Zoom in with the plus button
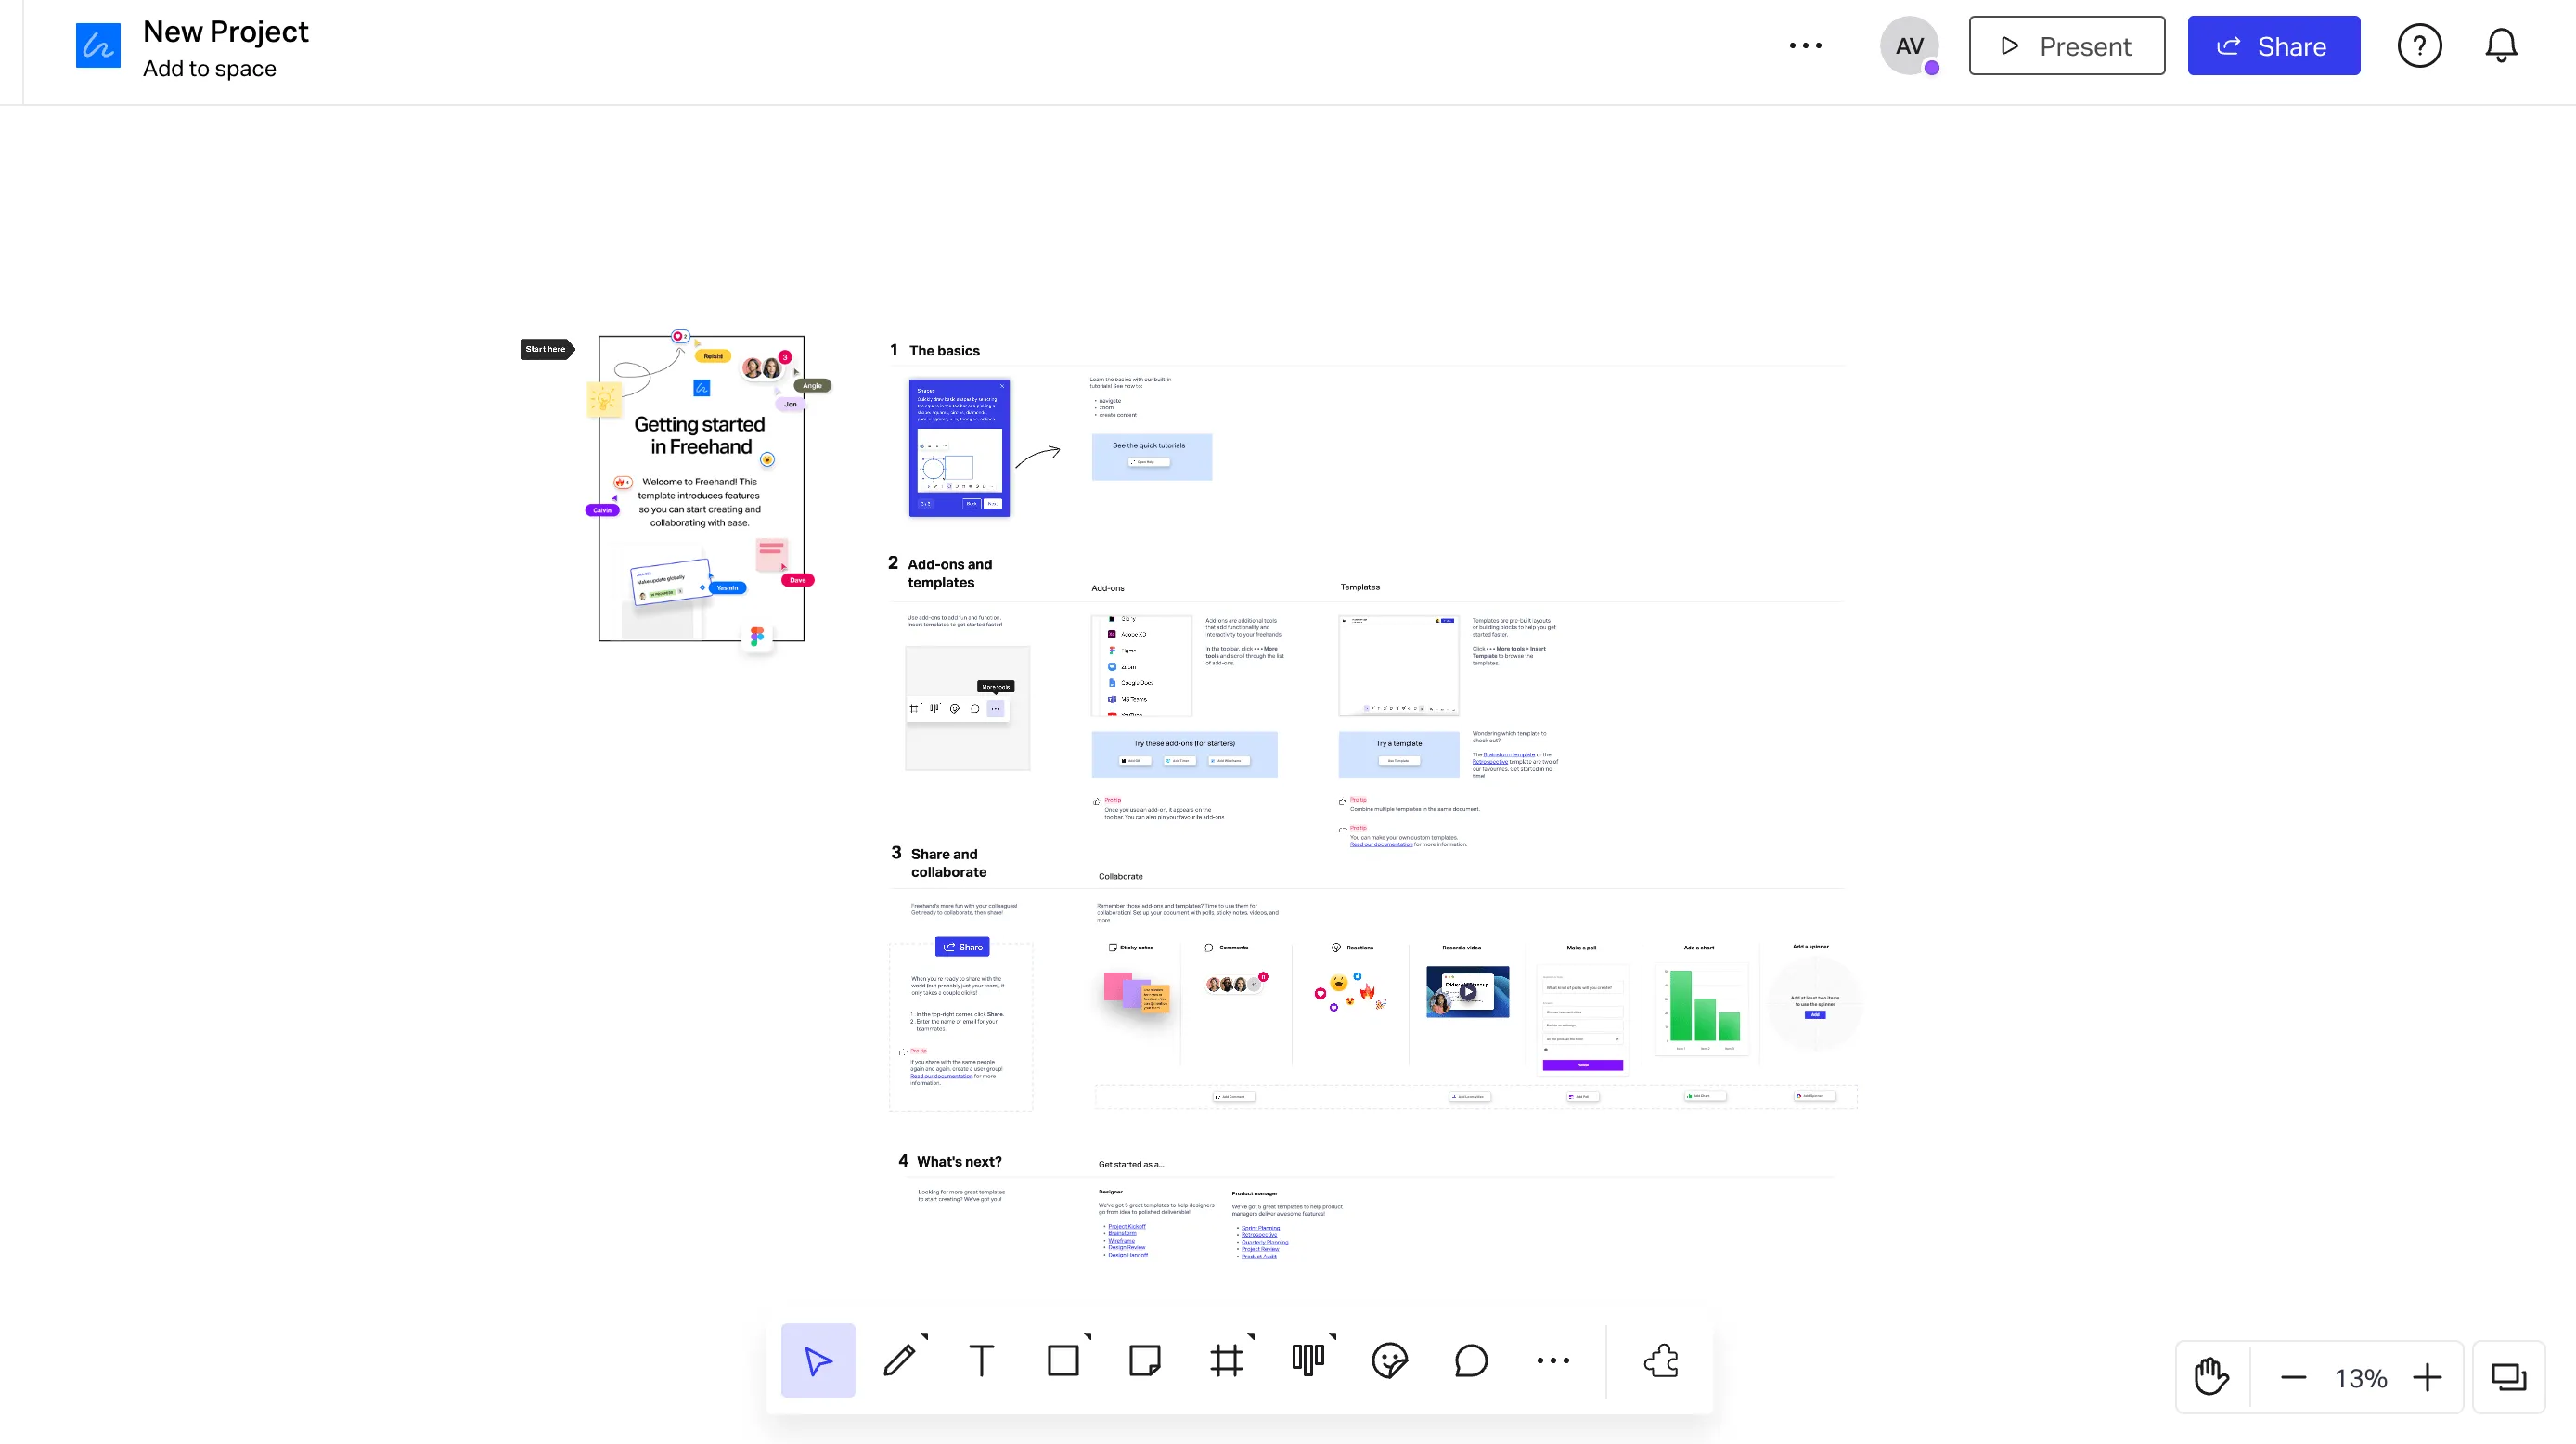This screenshot has height=1444, width=2576. [x=2427, y=1378]
